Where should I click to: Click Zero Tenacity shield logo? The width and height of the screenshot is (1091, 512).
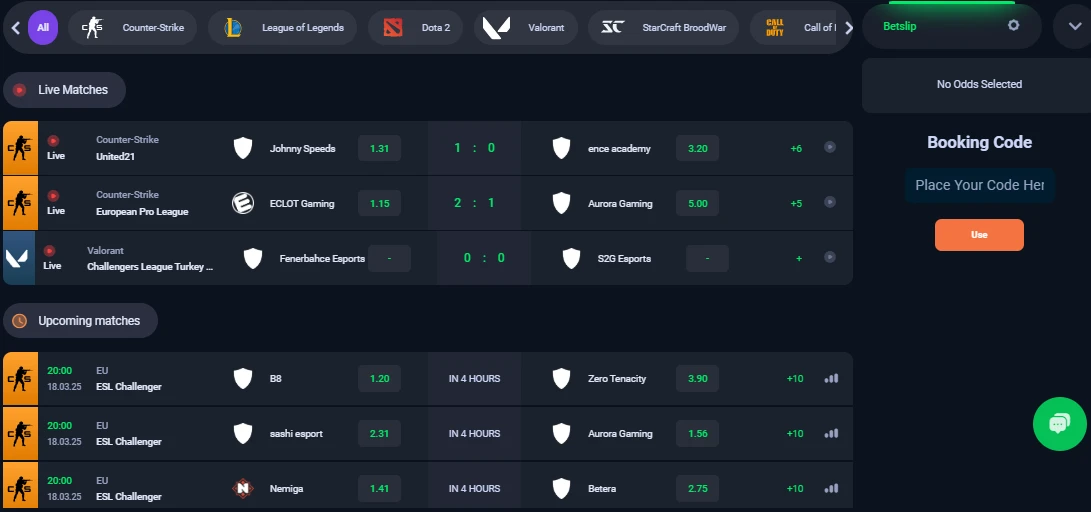pos(562,378)
